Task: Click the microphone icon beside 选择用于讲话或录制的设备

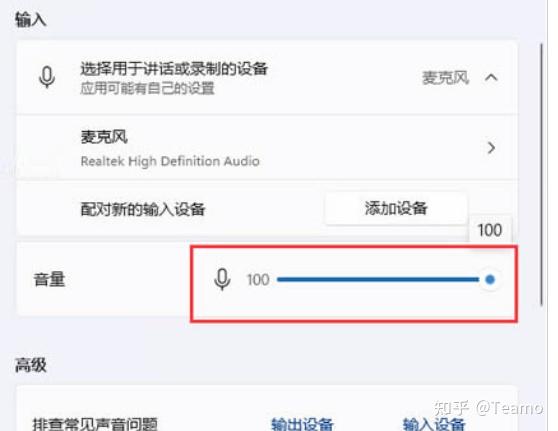Action: coord(47,77)
